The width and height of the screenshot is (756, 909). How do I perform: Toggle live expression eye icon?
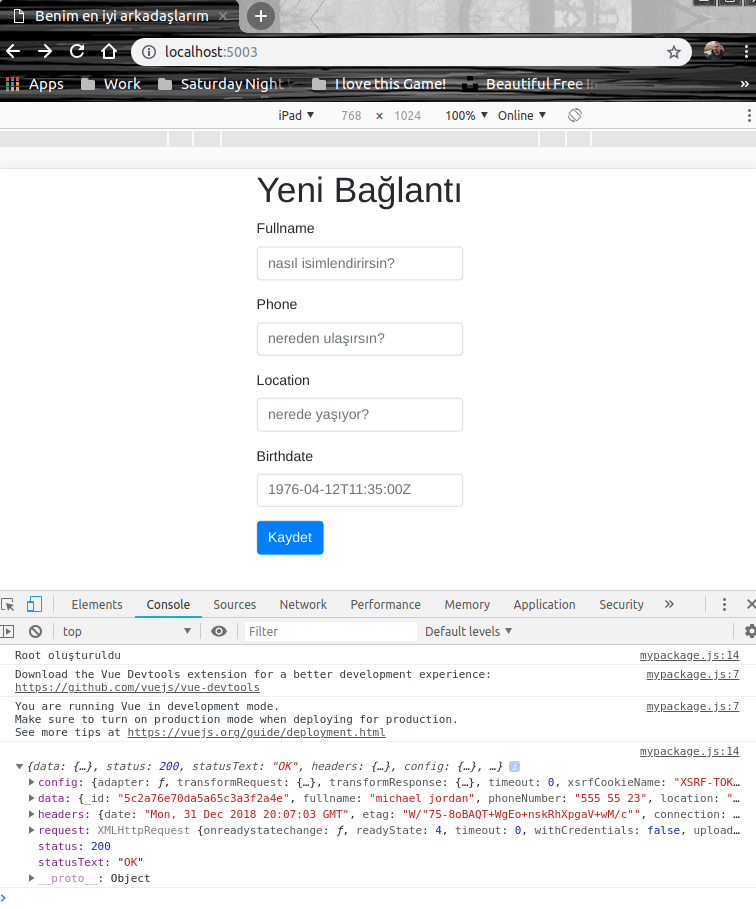[x=219, y=631]
